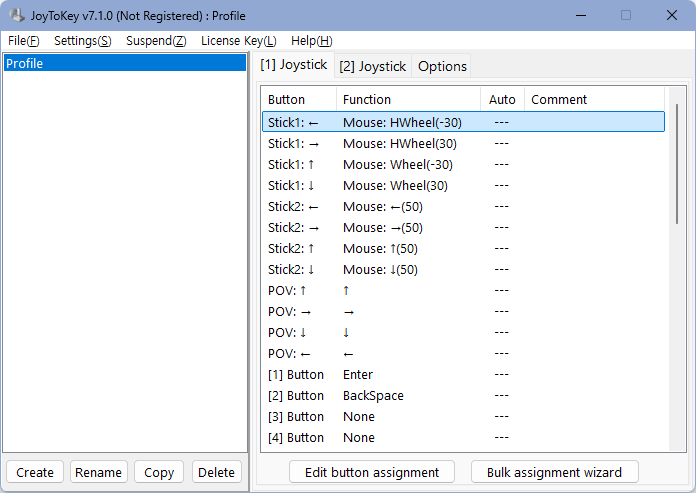Switch to the [2] Joystick tab
The width and height of the screenshot is (696, 493).
pos(372,67)
